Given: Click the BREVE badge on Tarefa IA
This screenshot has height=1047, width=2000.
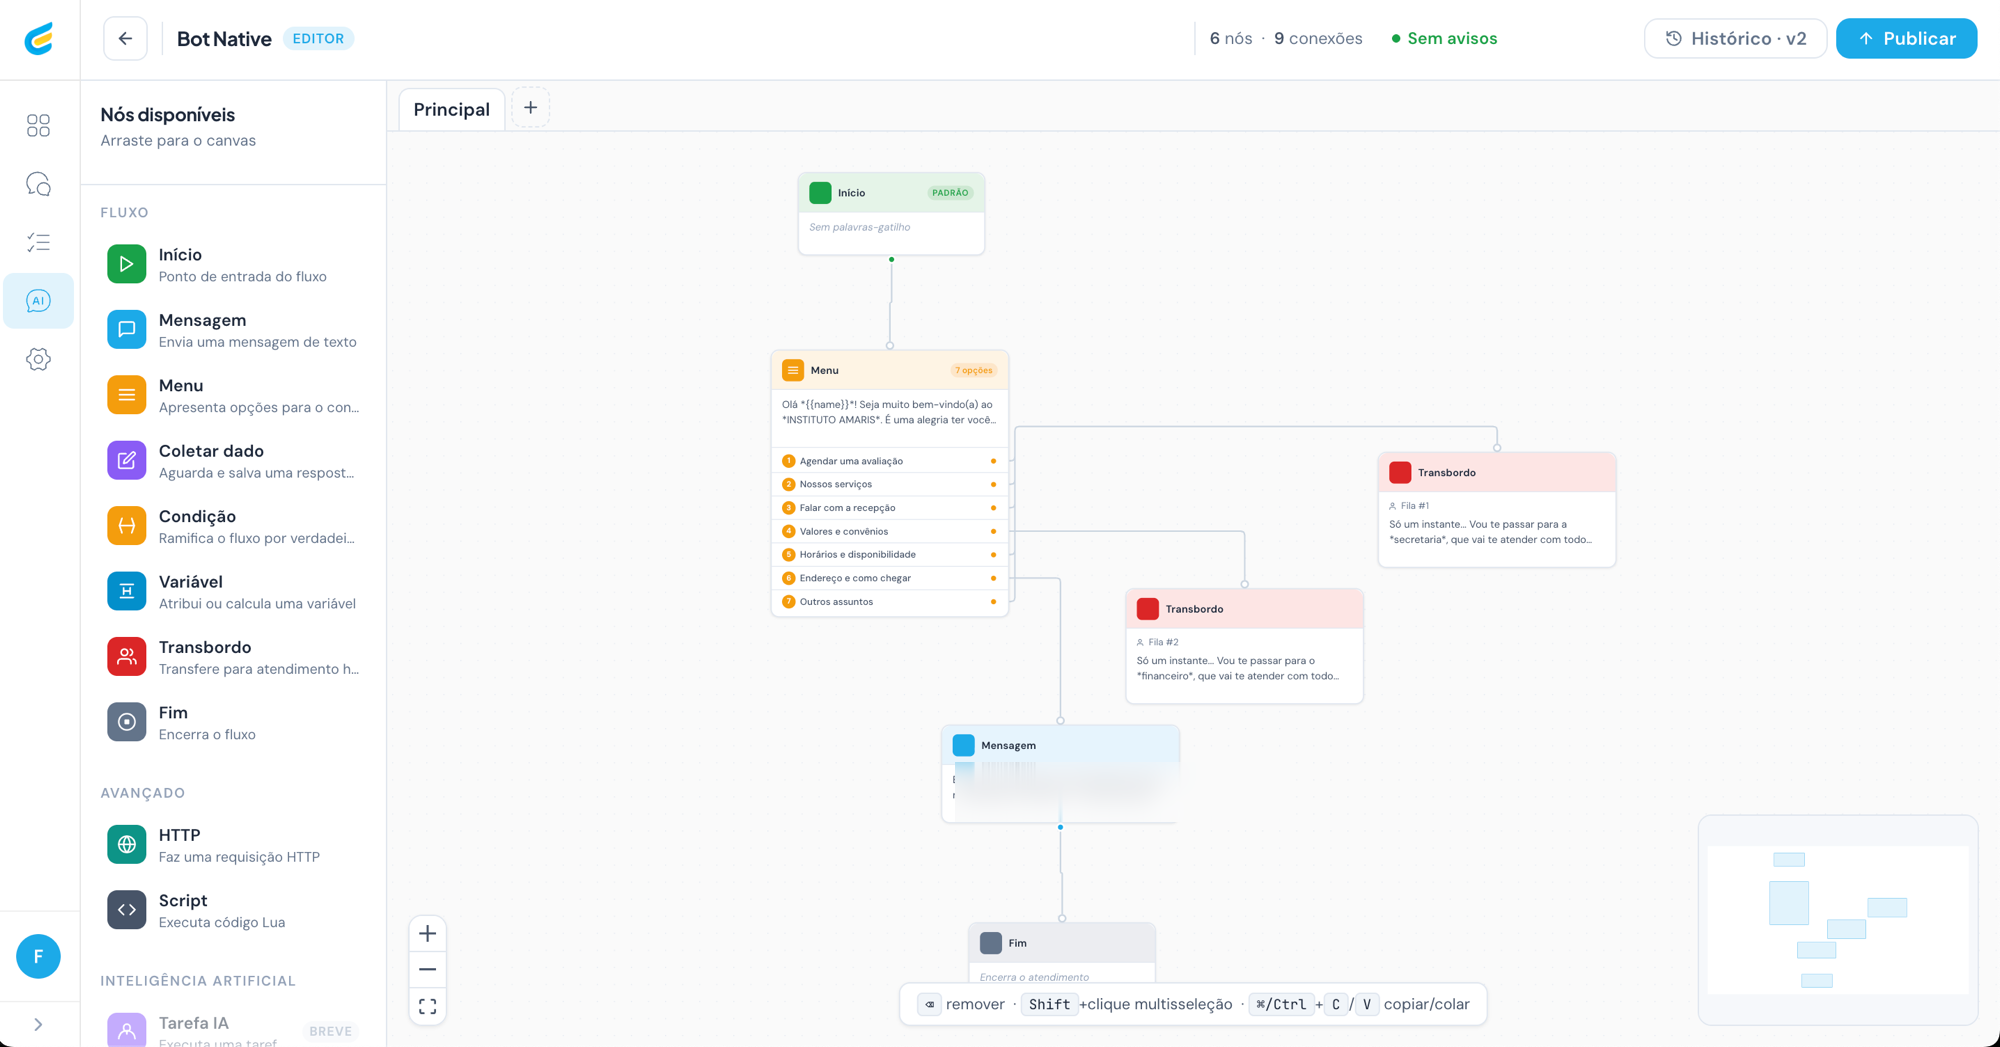Looking at the screenshot, I should [x=331, y=1031].
